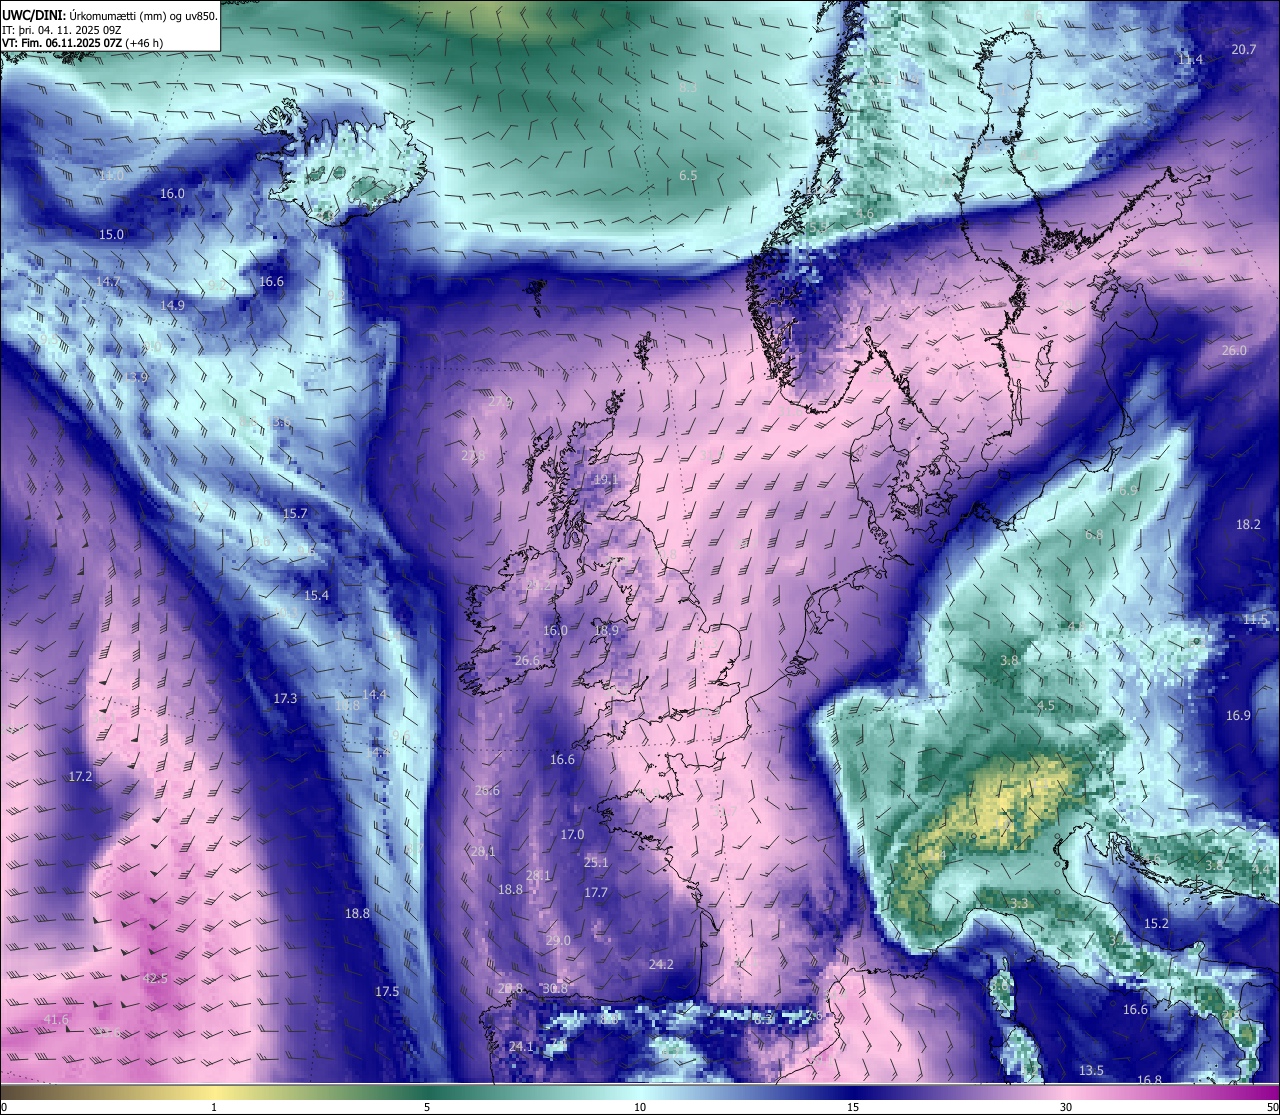The width and height of the screenshot is (1280, 1115).
Task: Click the map value 20.7
Action: click(x=1244, y=50)
